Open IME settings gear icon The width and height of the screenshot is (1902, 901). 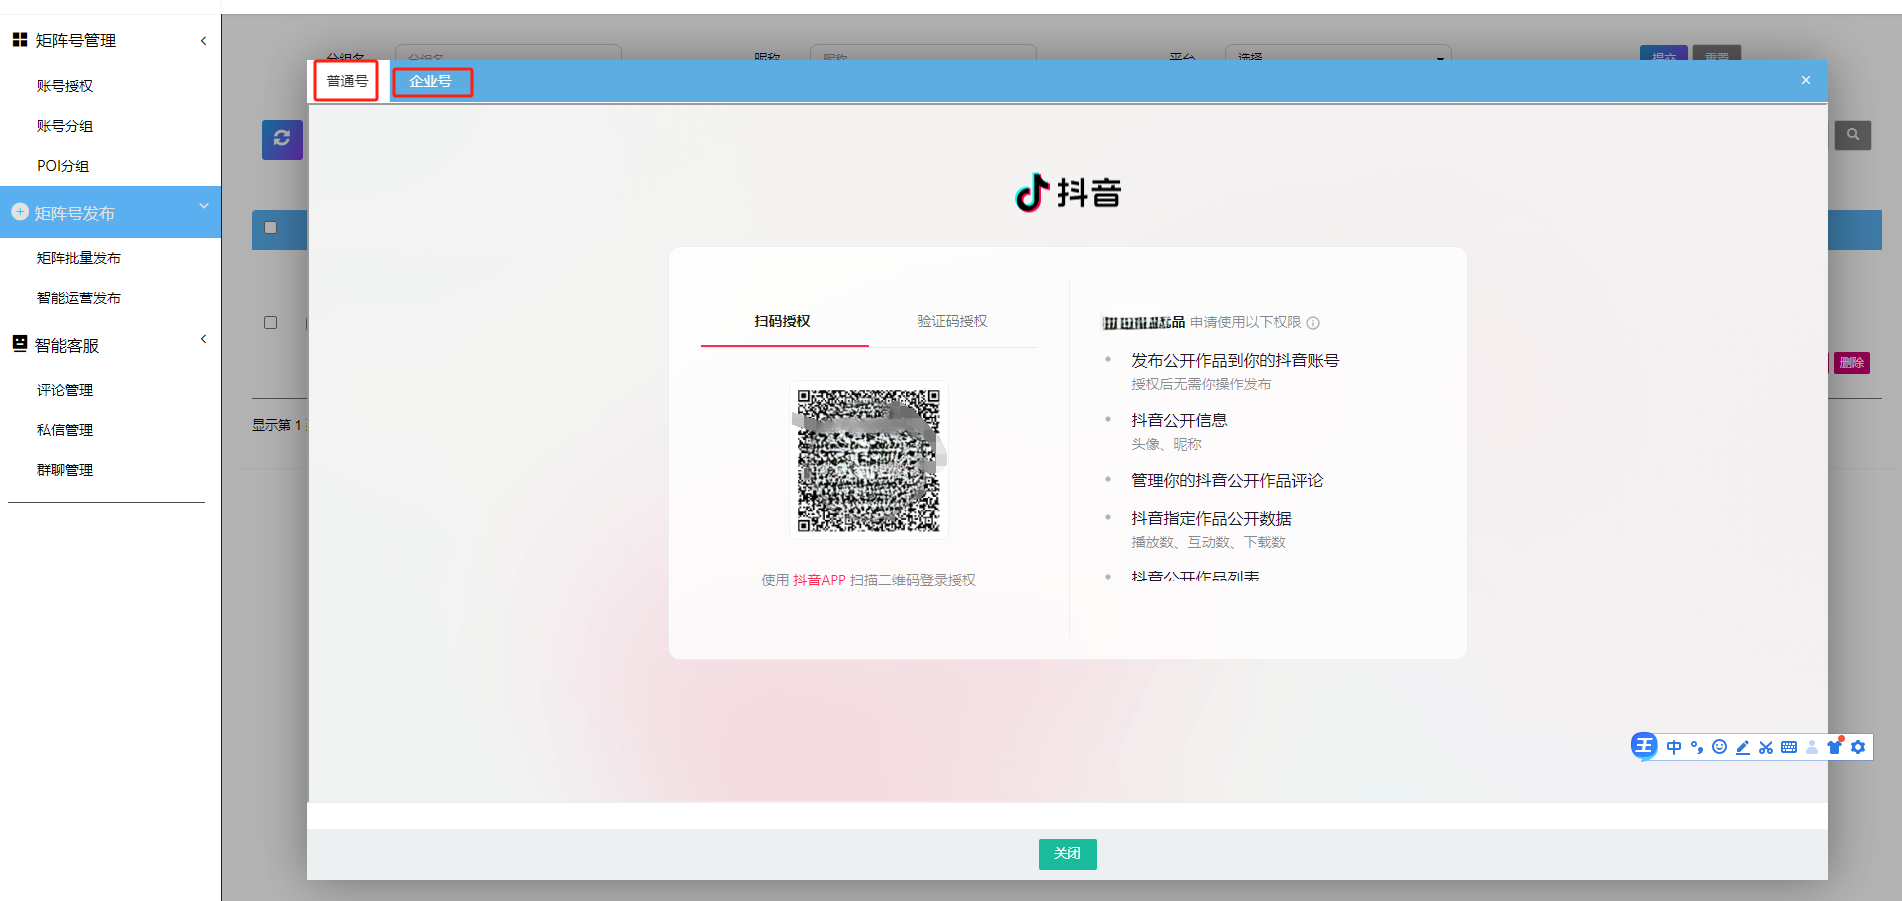[x=1858, y=747]
